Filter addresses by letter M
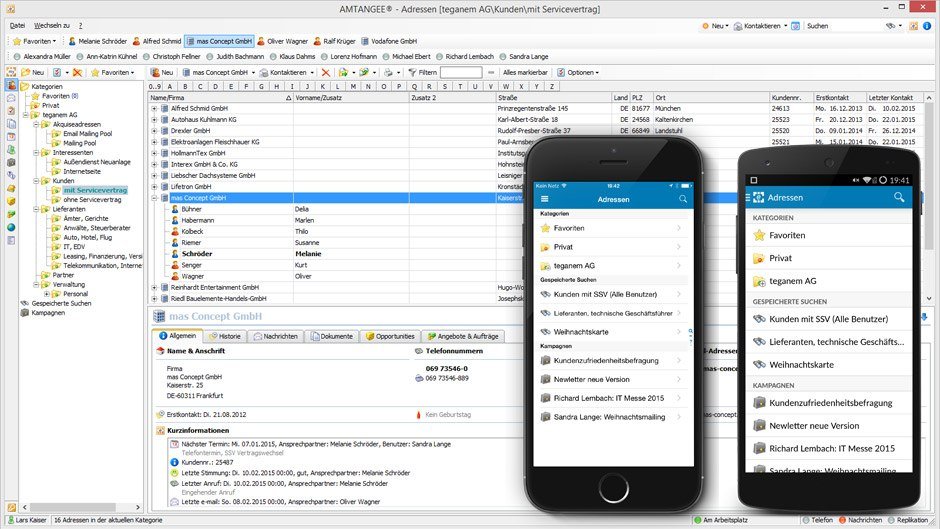This screenshot has width=940, height=529. (353, 86)
